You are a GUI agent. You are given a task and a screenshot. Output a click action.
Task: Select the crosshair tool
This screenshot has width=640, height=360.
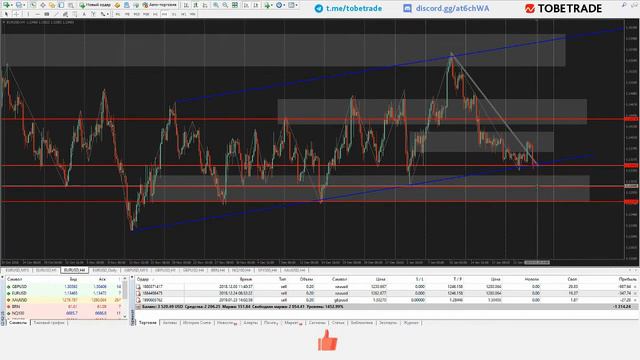coord(16,14)
